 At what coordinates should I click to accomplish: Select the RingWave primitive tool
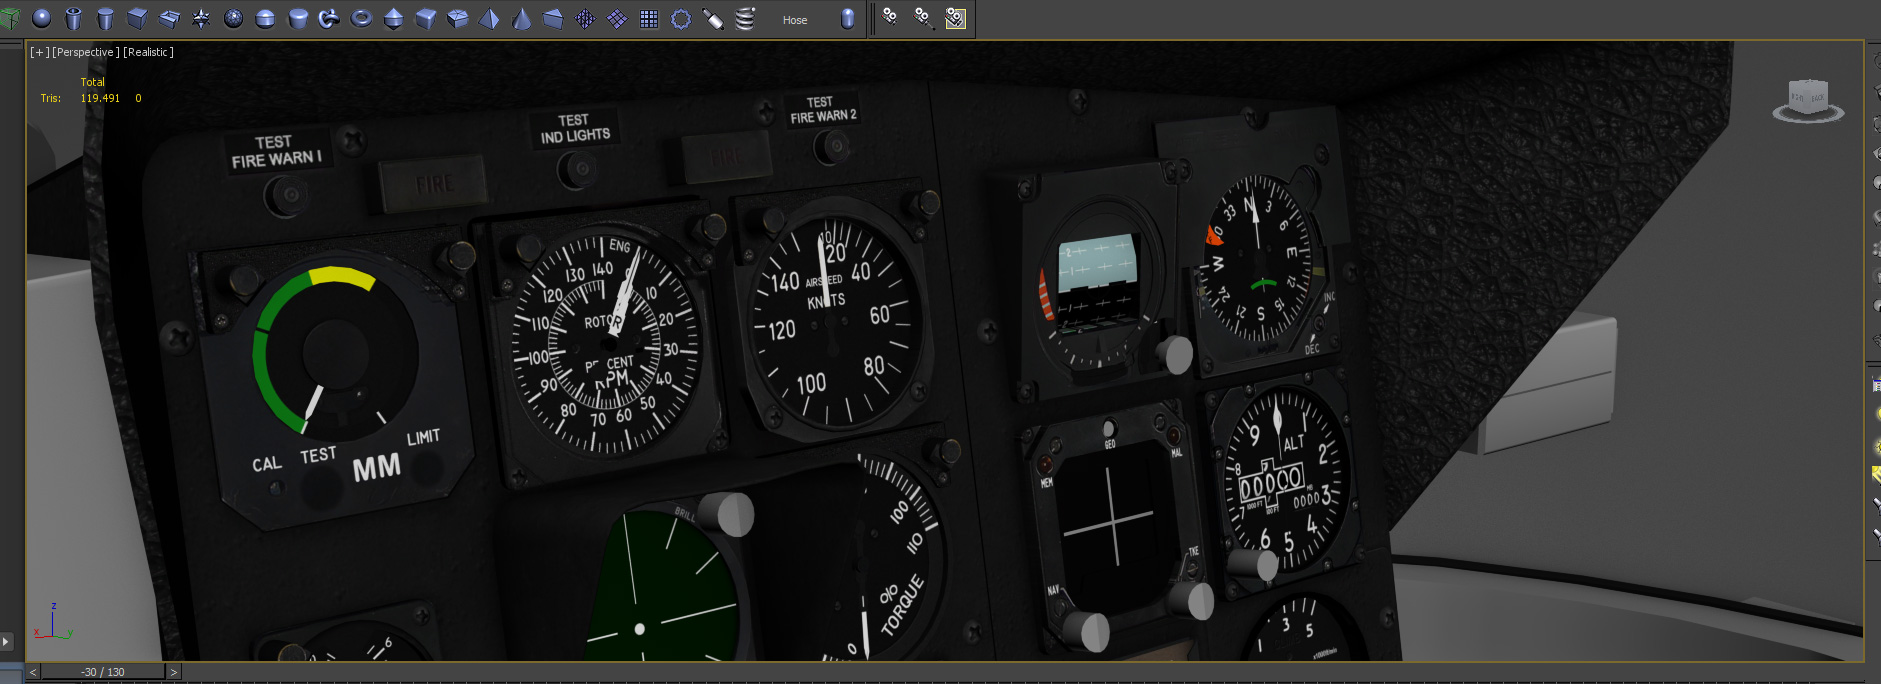681,18
